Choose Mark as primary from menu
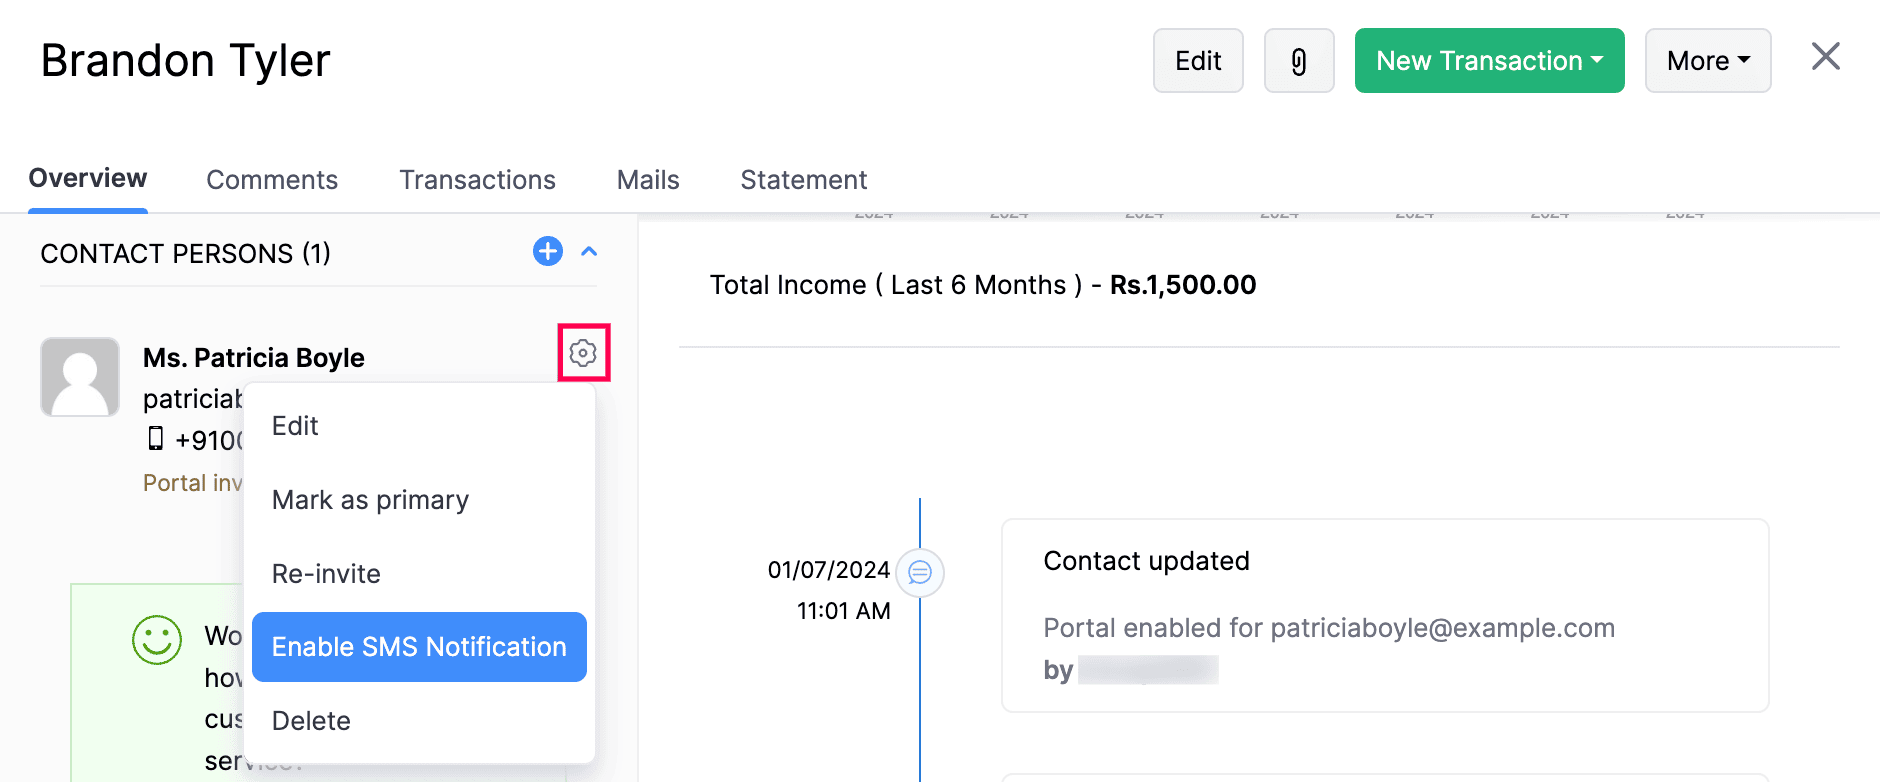This screenshot has height=782, width=1880. 370,500
